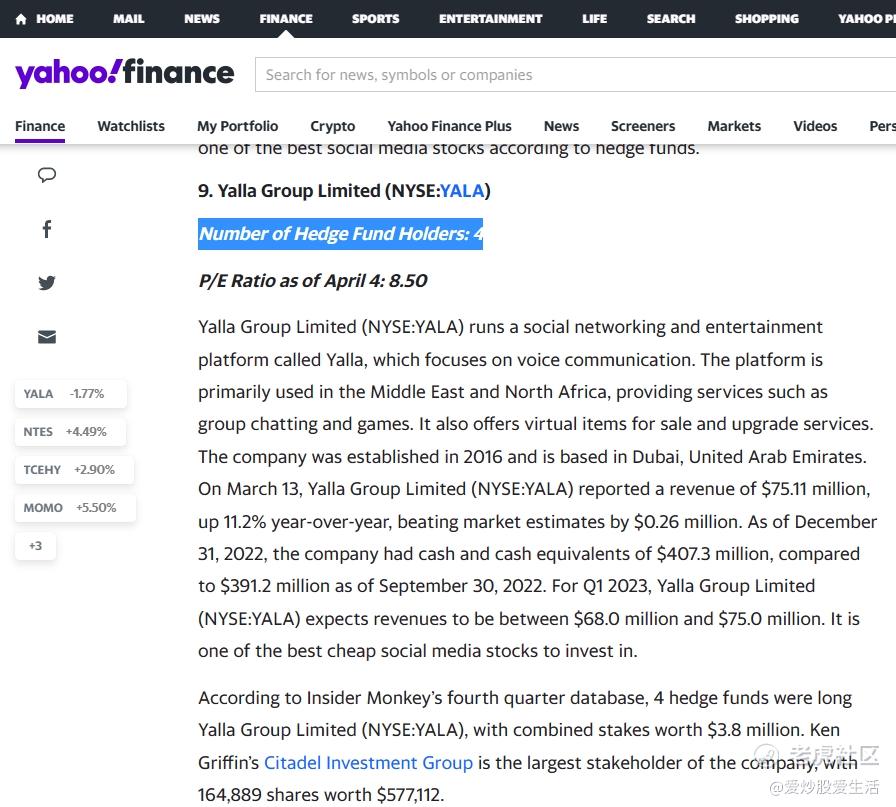Click the Home house icon
896x807 pixels.
coord(21,19)
